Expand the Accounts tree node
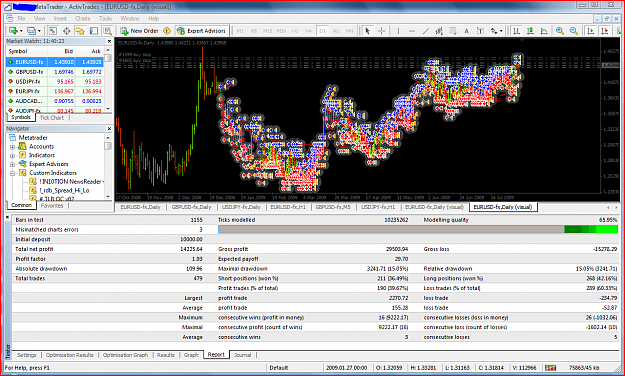The image size is (625, 376). (12, 146)
